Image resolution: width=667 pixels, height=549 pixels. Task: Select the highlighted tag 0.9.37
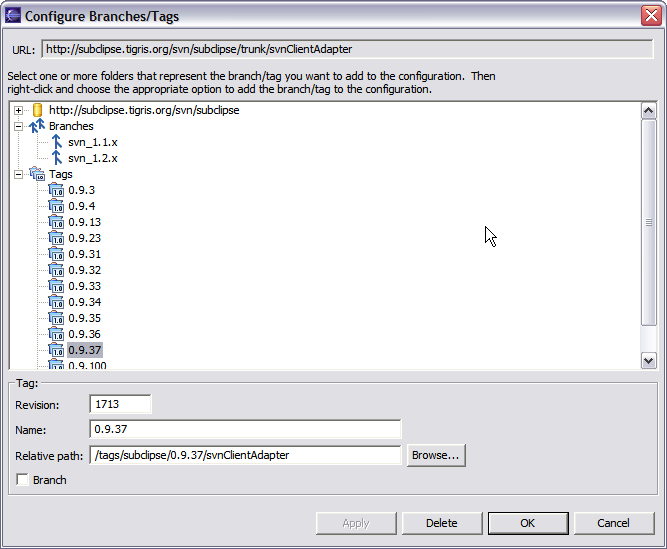(x=85, y=350)
